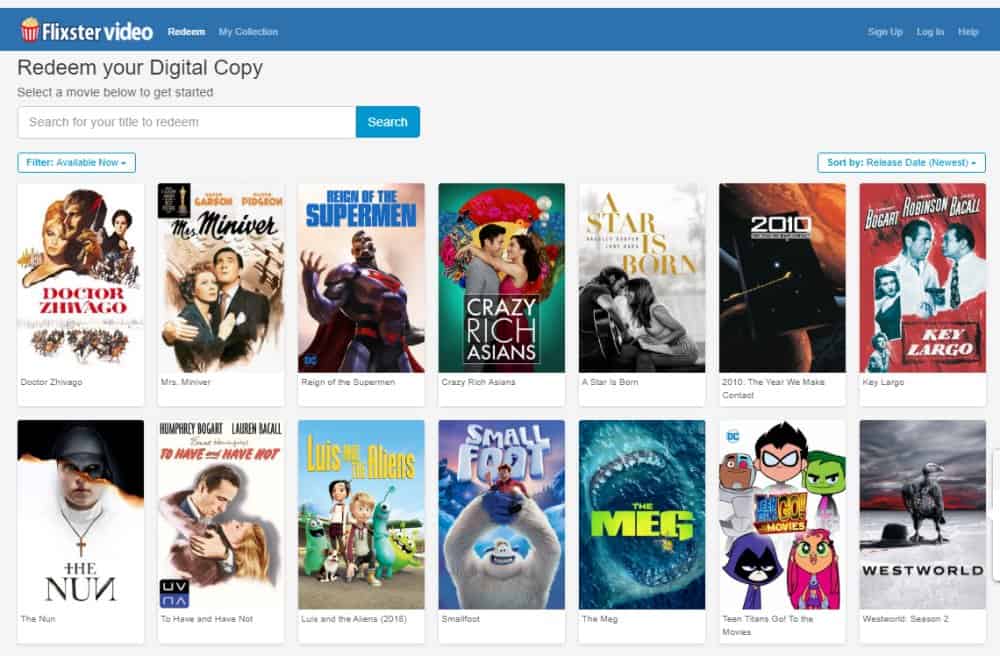
Task: Open My Collection
Action: tap(248, 32)
